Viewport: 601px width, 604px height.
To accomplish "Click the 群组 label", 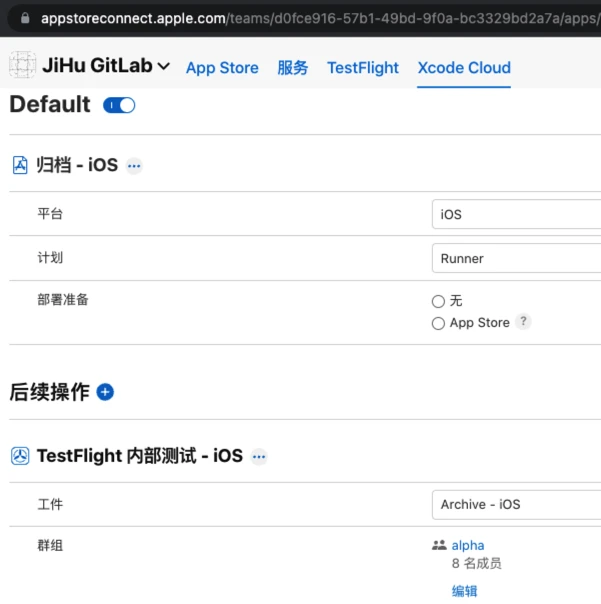I will (x=50, y=545).
